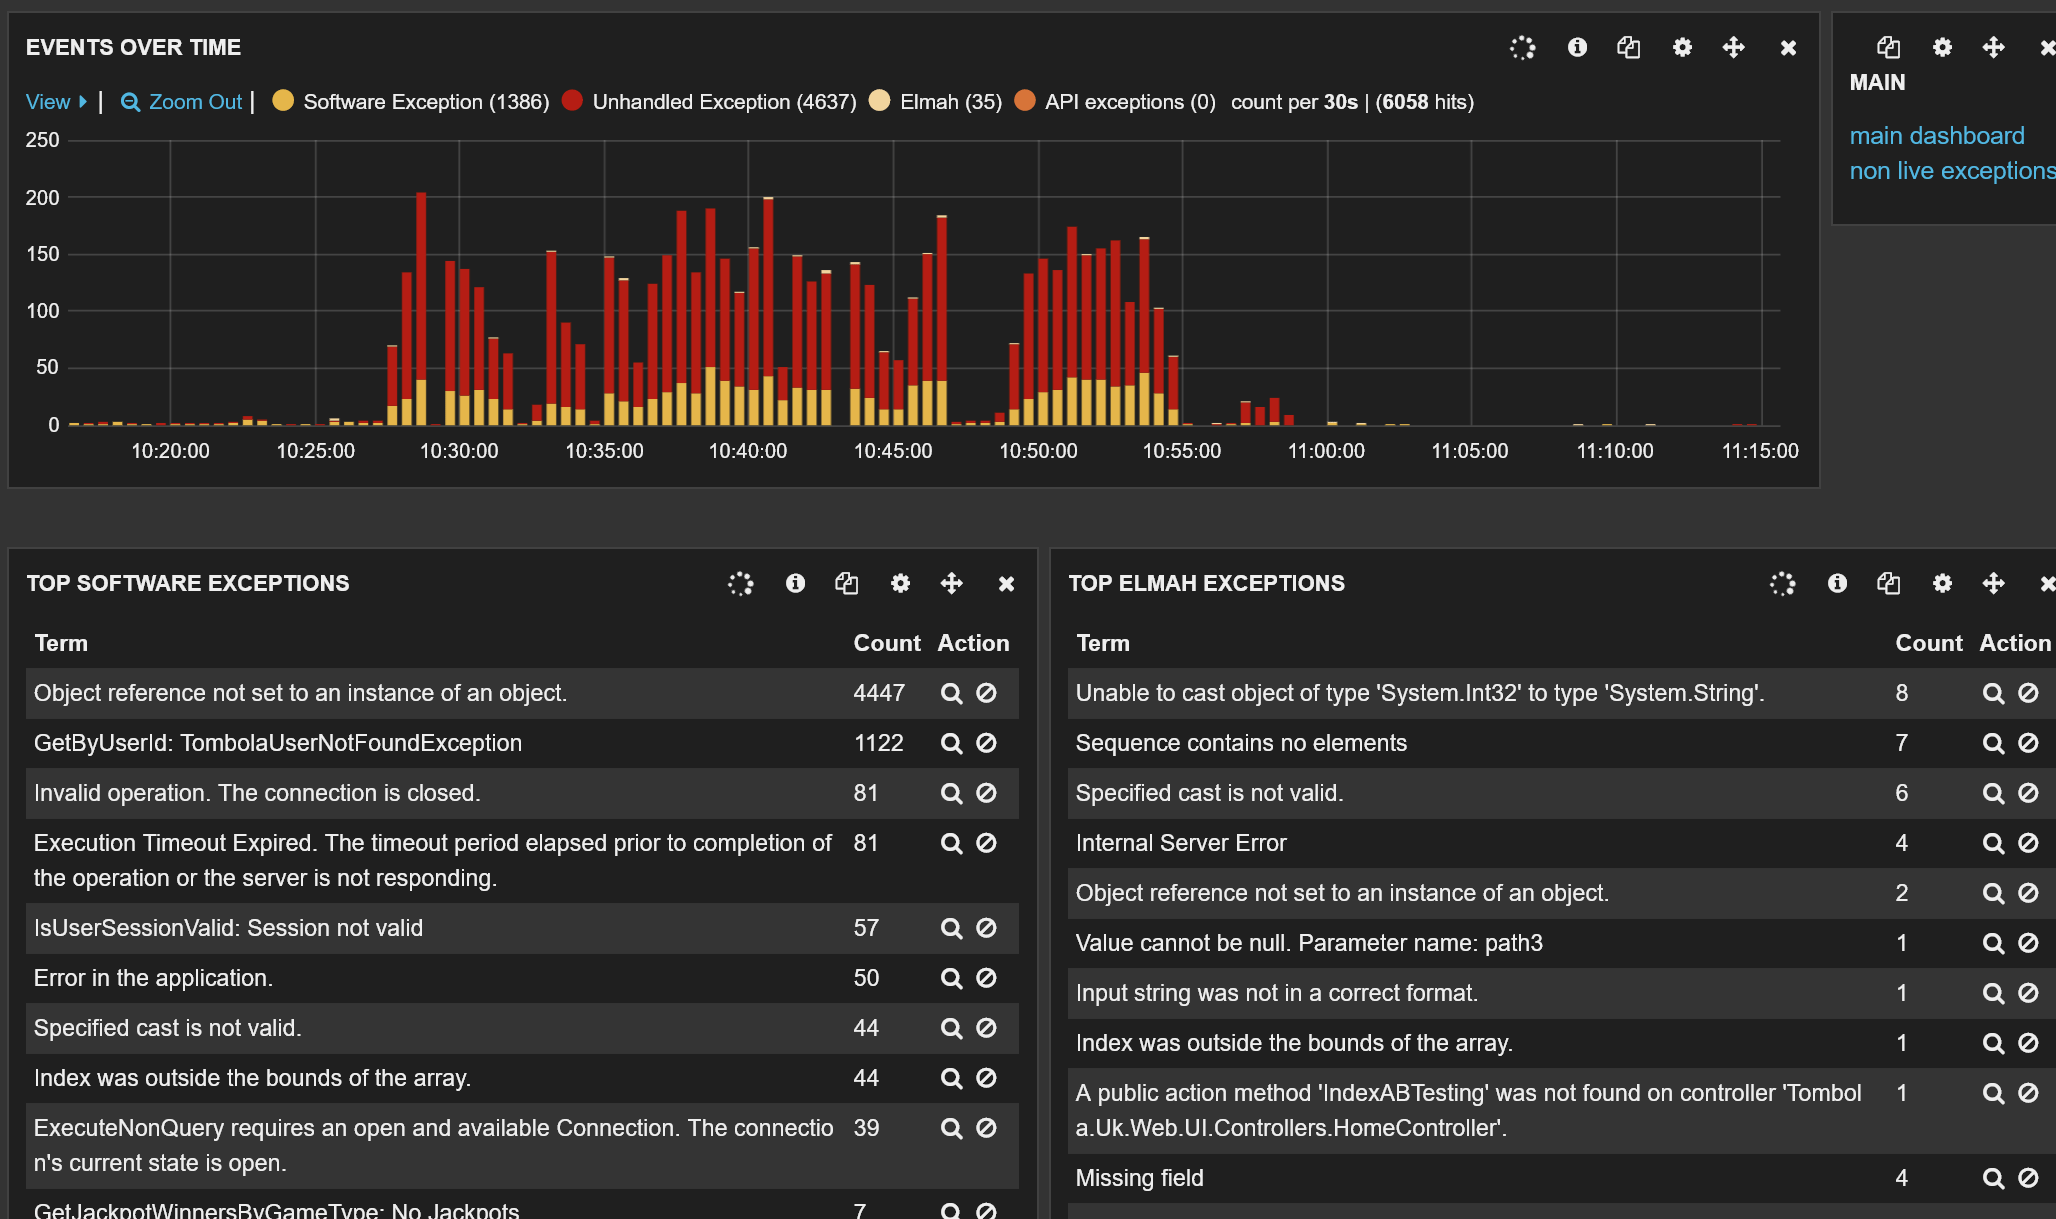Click the Term column header in Elmah Exceptions
The width and height of the screenshot is (2056, 1219).
(x=1103, y=643)
